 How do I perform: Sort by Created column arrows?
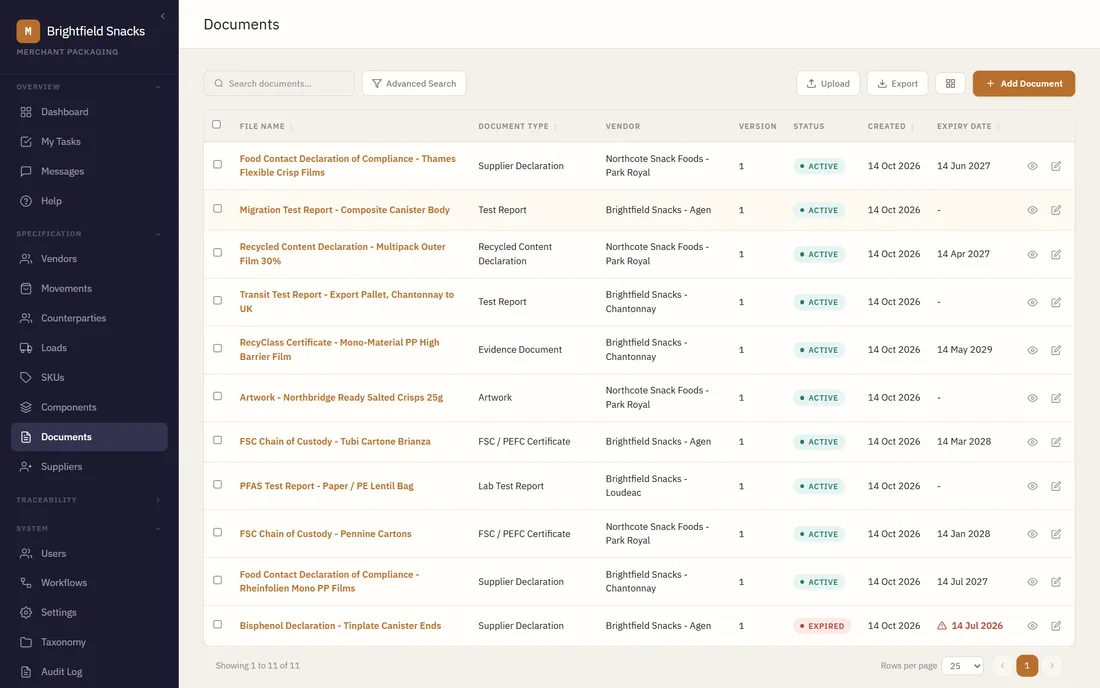(x=912, y=127)
